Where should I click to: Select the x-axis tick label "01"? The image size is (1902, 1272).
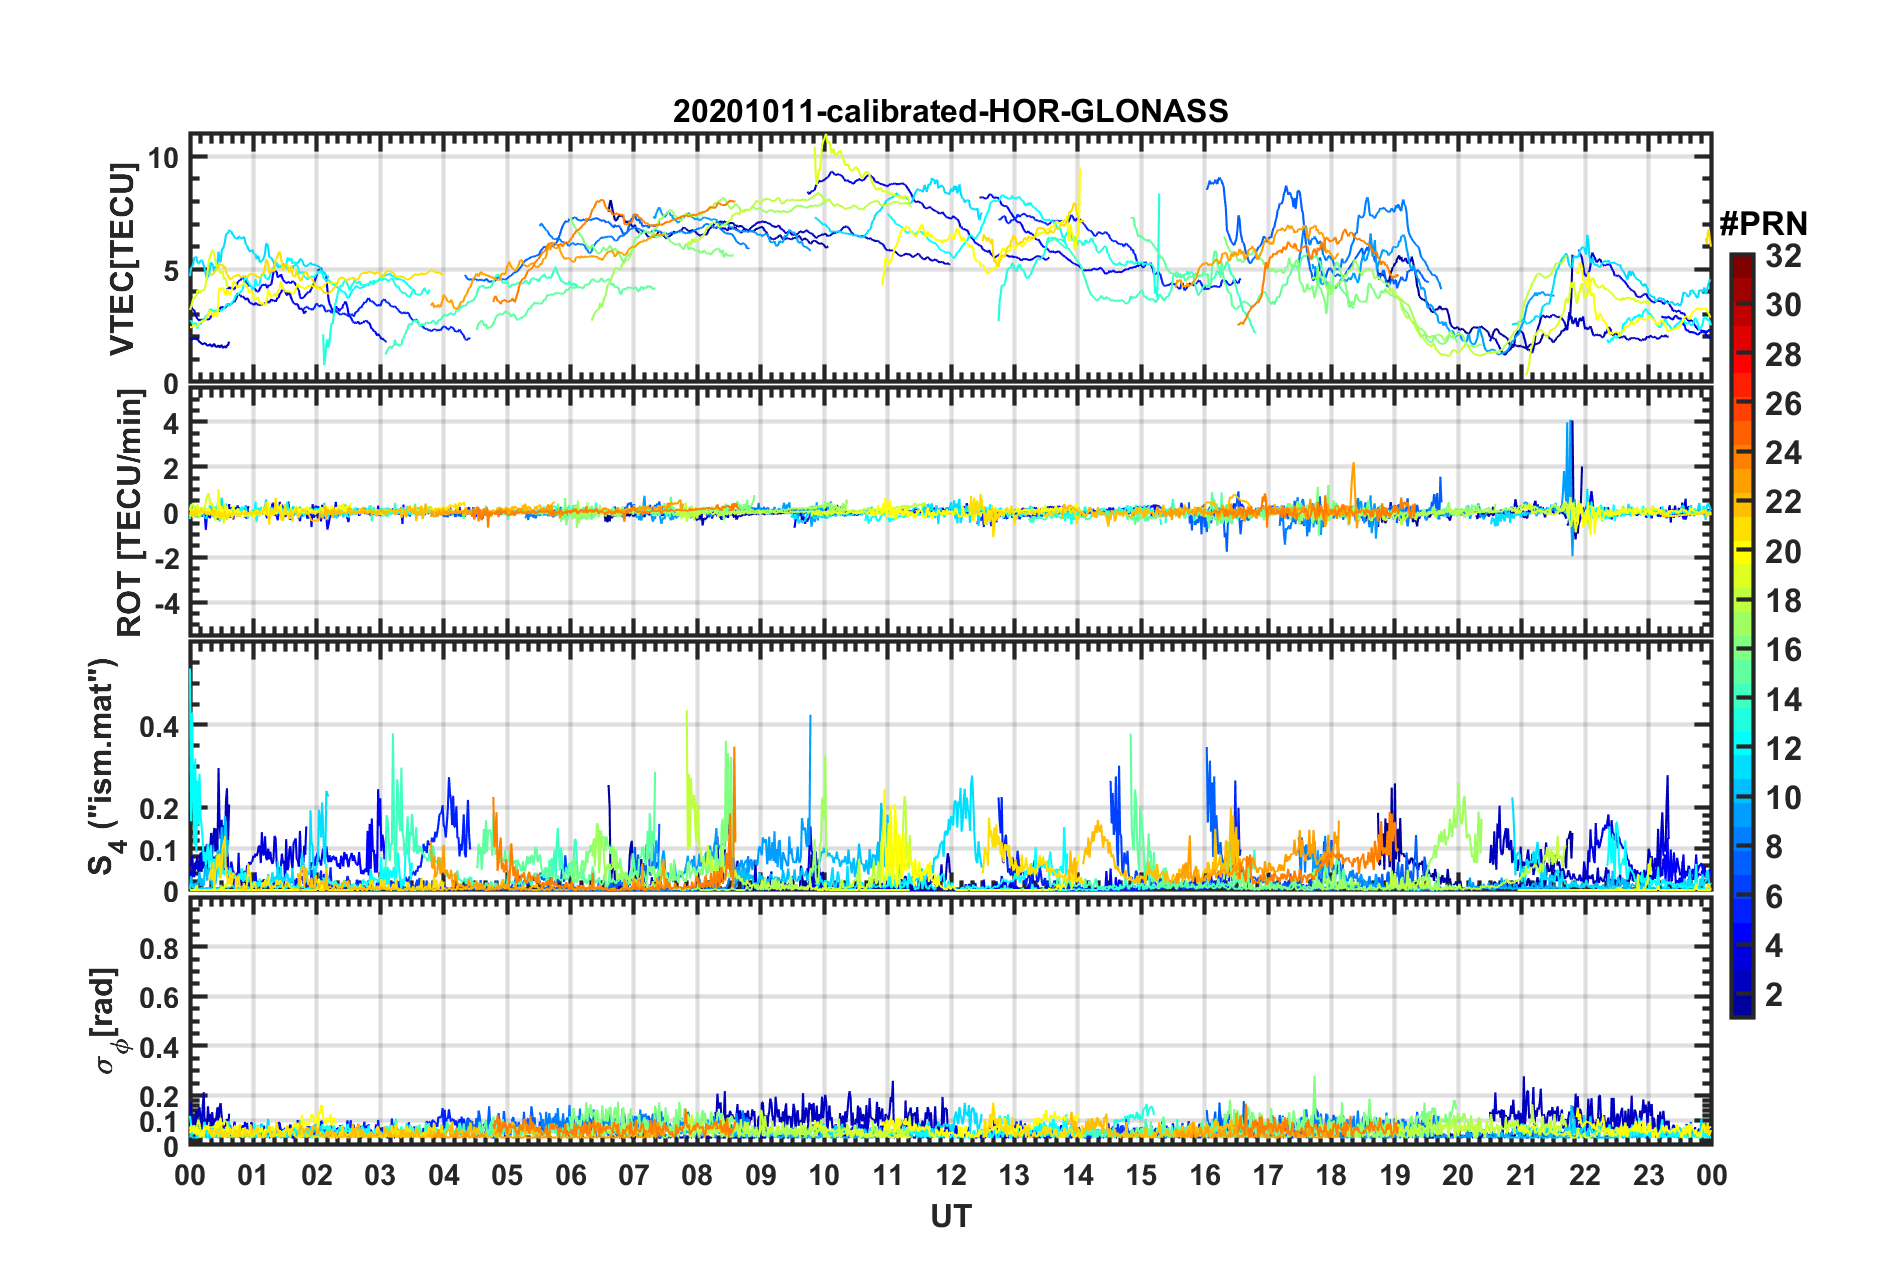pos(253,1175)
